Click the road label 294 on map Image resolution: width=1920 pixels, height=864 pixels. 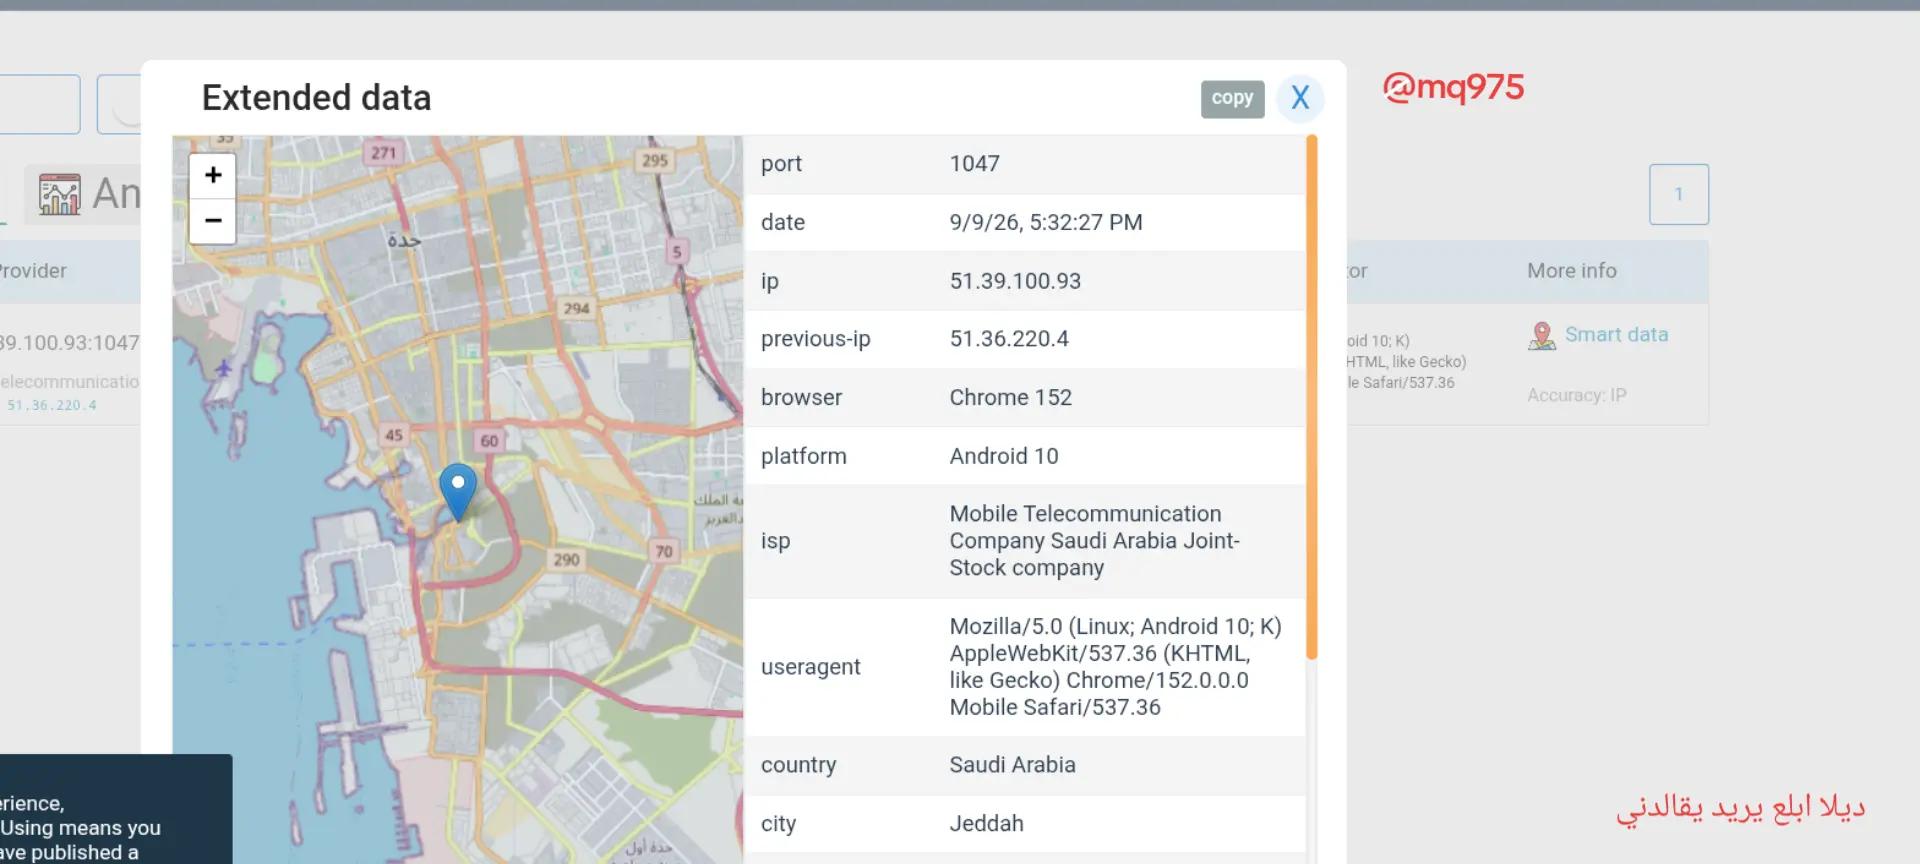pyautogui.click(x=576, y=308)
